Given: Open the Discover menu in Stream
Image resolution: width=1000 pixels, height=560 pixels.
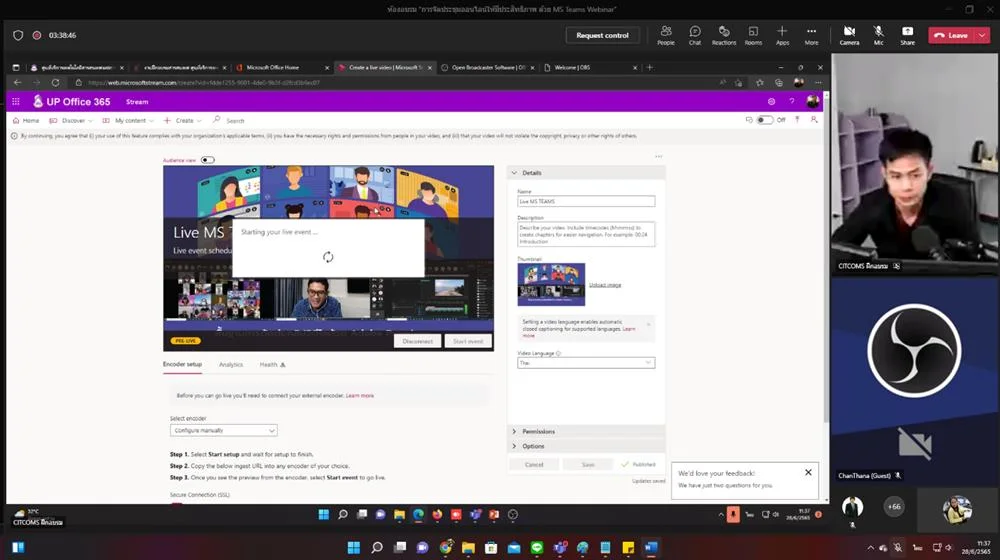Looking at the screenshot, I should [71, 121].
